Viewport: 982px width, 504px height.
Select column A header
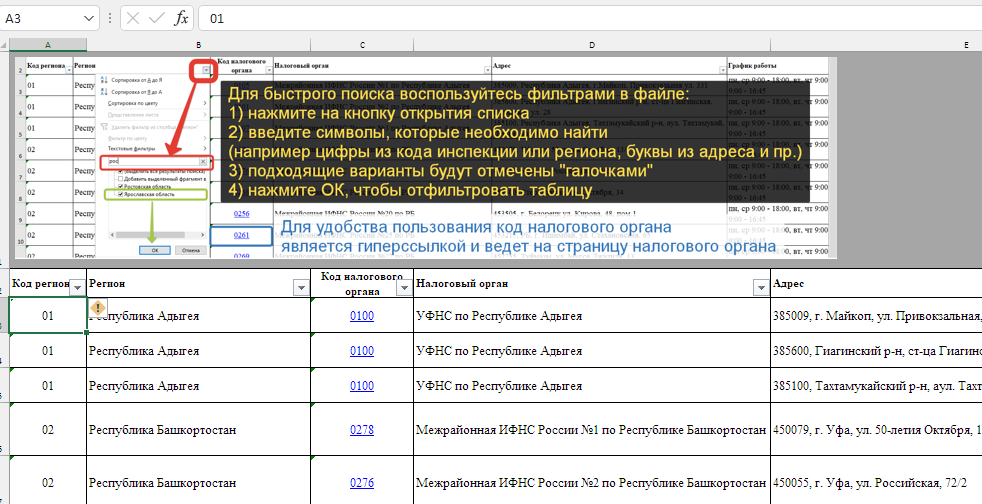pyautogui.click(x=48, y=45)
